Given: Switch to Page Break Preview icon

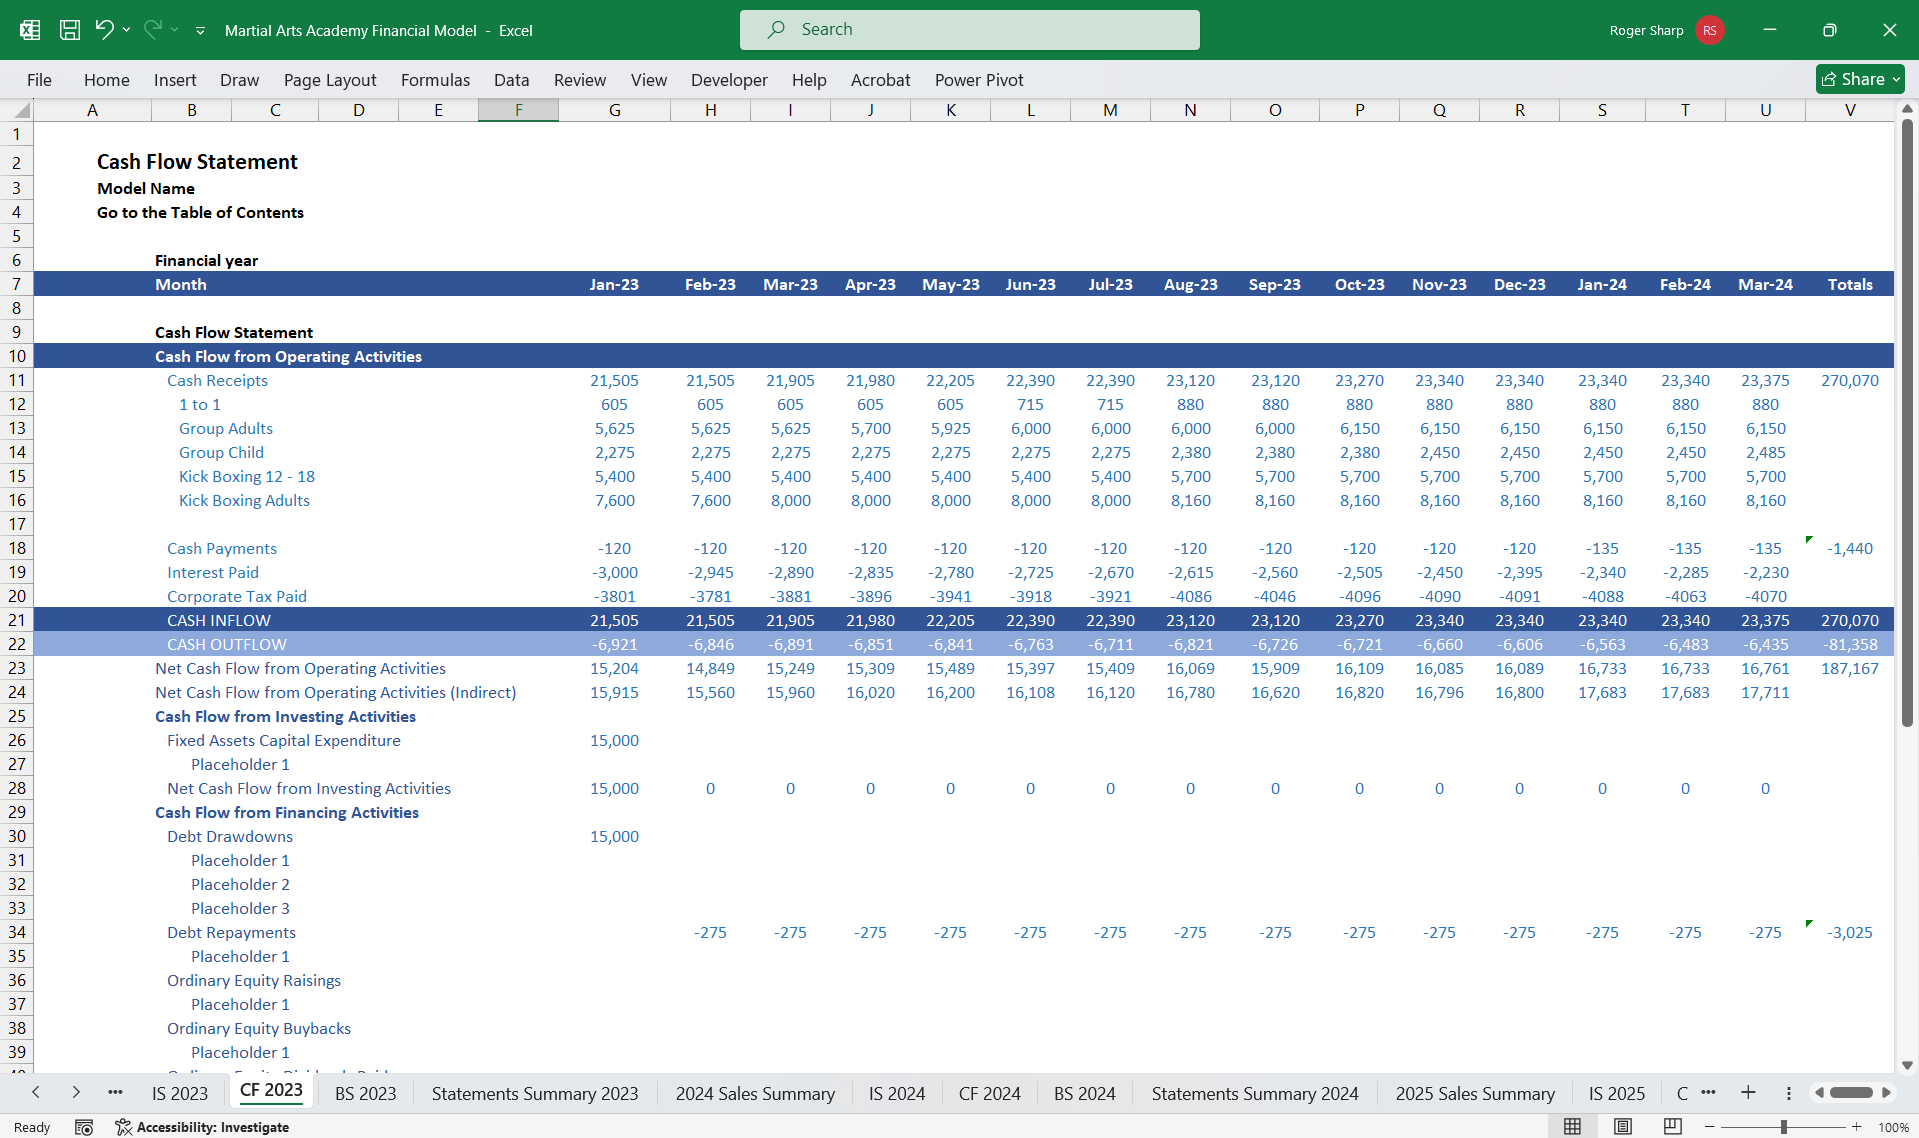Looking at the screenshot, I should point(1672,1127).
